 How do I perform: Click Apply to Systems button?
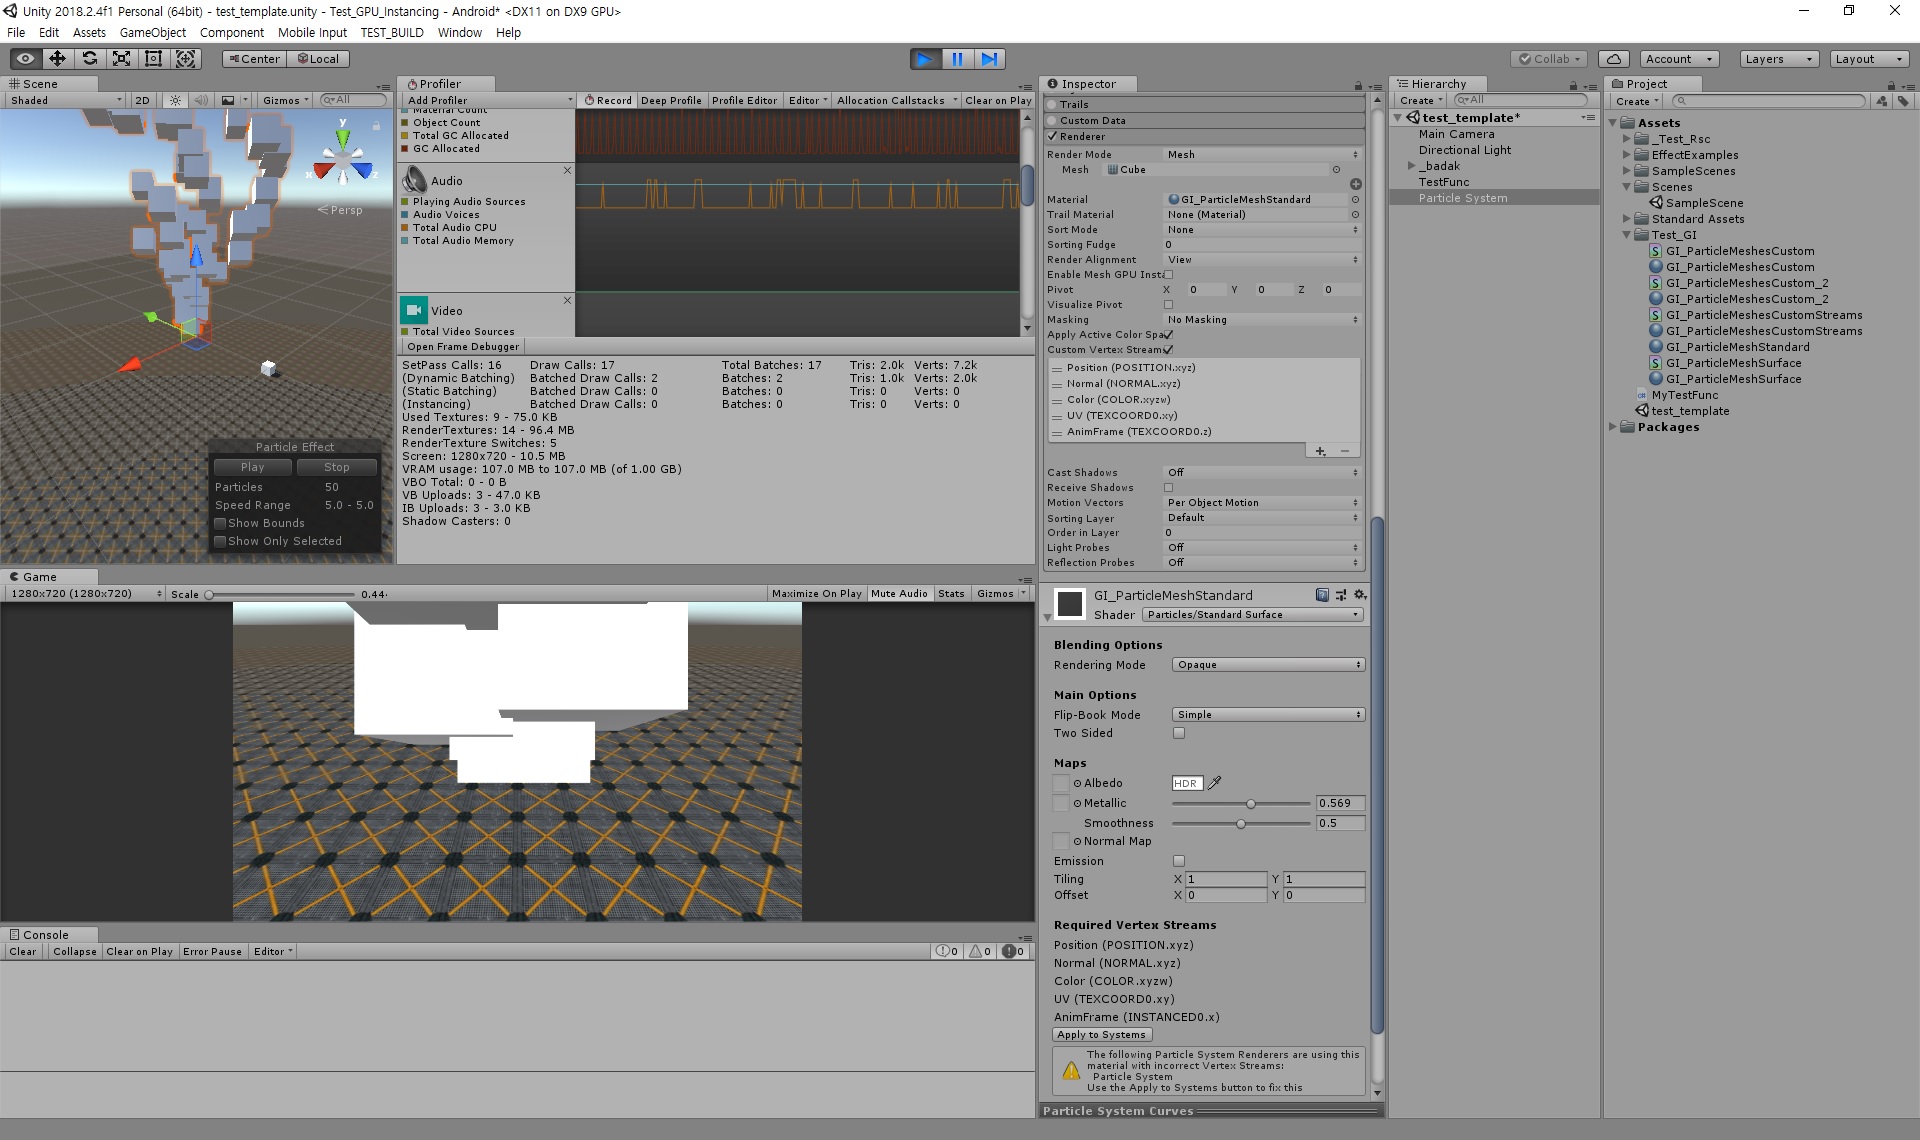coord(1102,1035)
